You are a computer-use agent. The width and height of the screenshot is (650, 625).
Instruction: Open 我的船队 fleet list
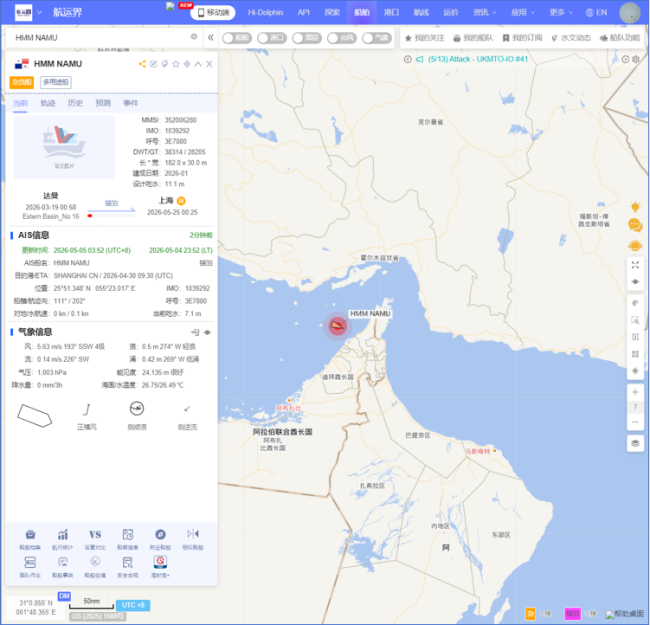point(473,38)
